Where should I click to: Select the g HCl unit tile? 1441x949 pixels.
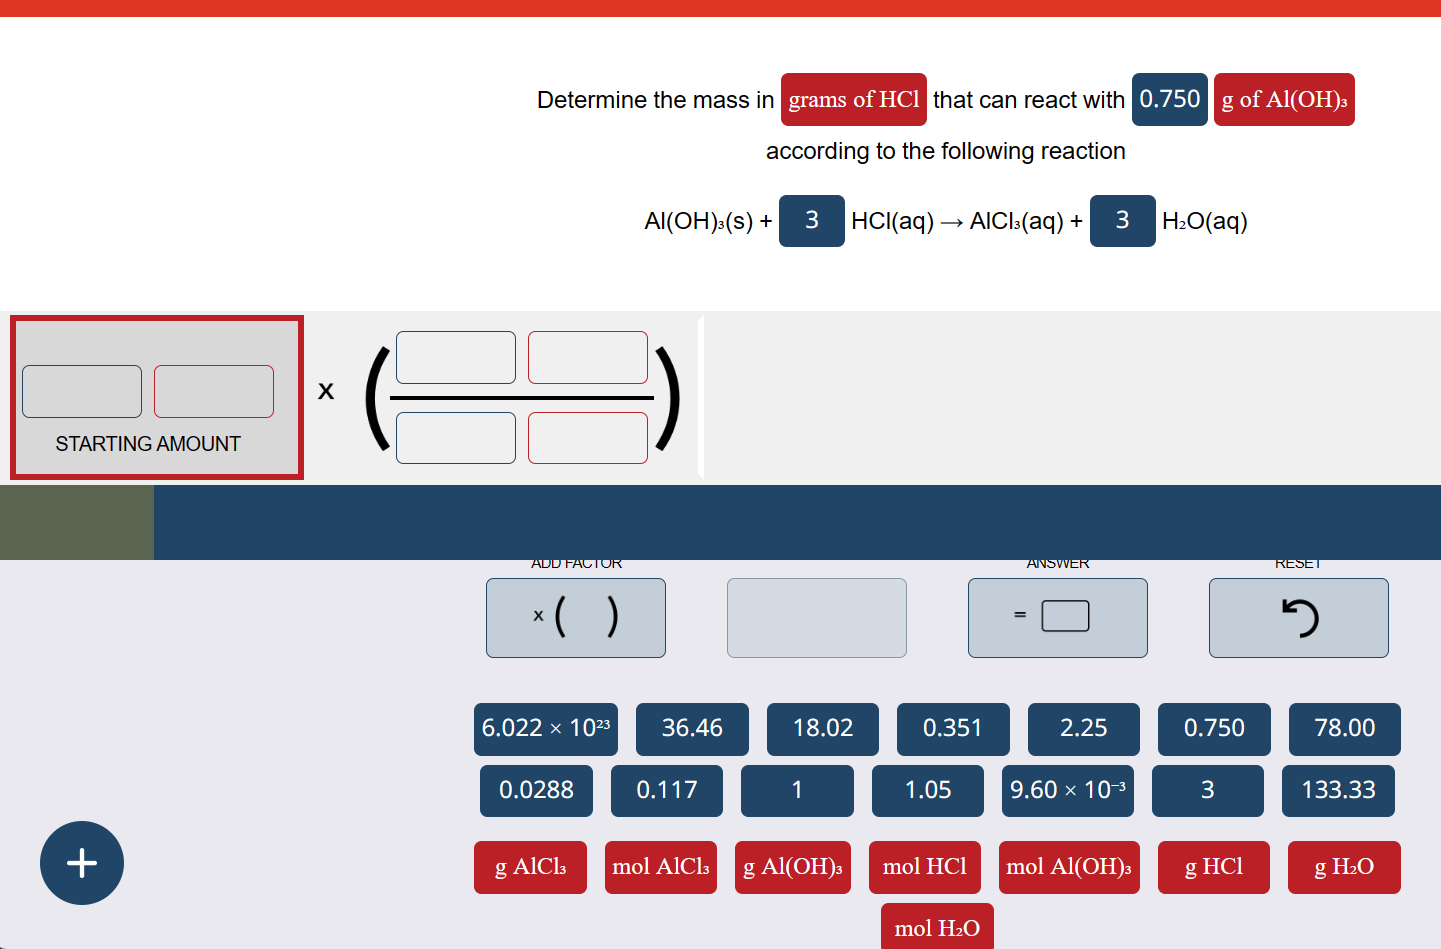tap(1213, 867)
